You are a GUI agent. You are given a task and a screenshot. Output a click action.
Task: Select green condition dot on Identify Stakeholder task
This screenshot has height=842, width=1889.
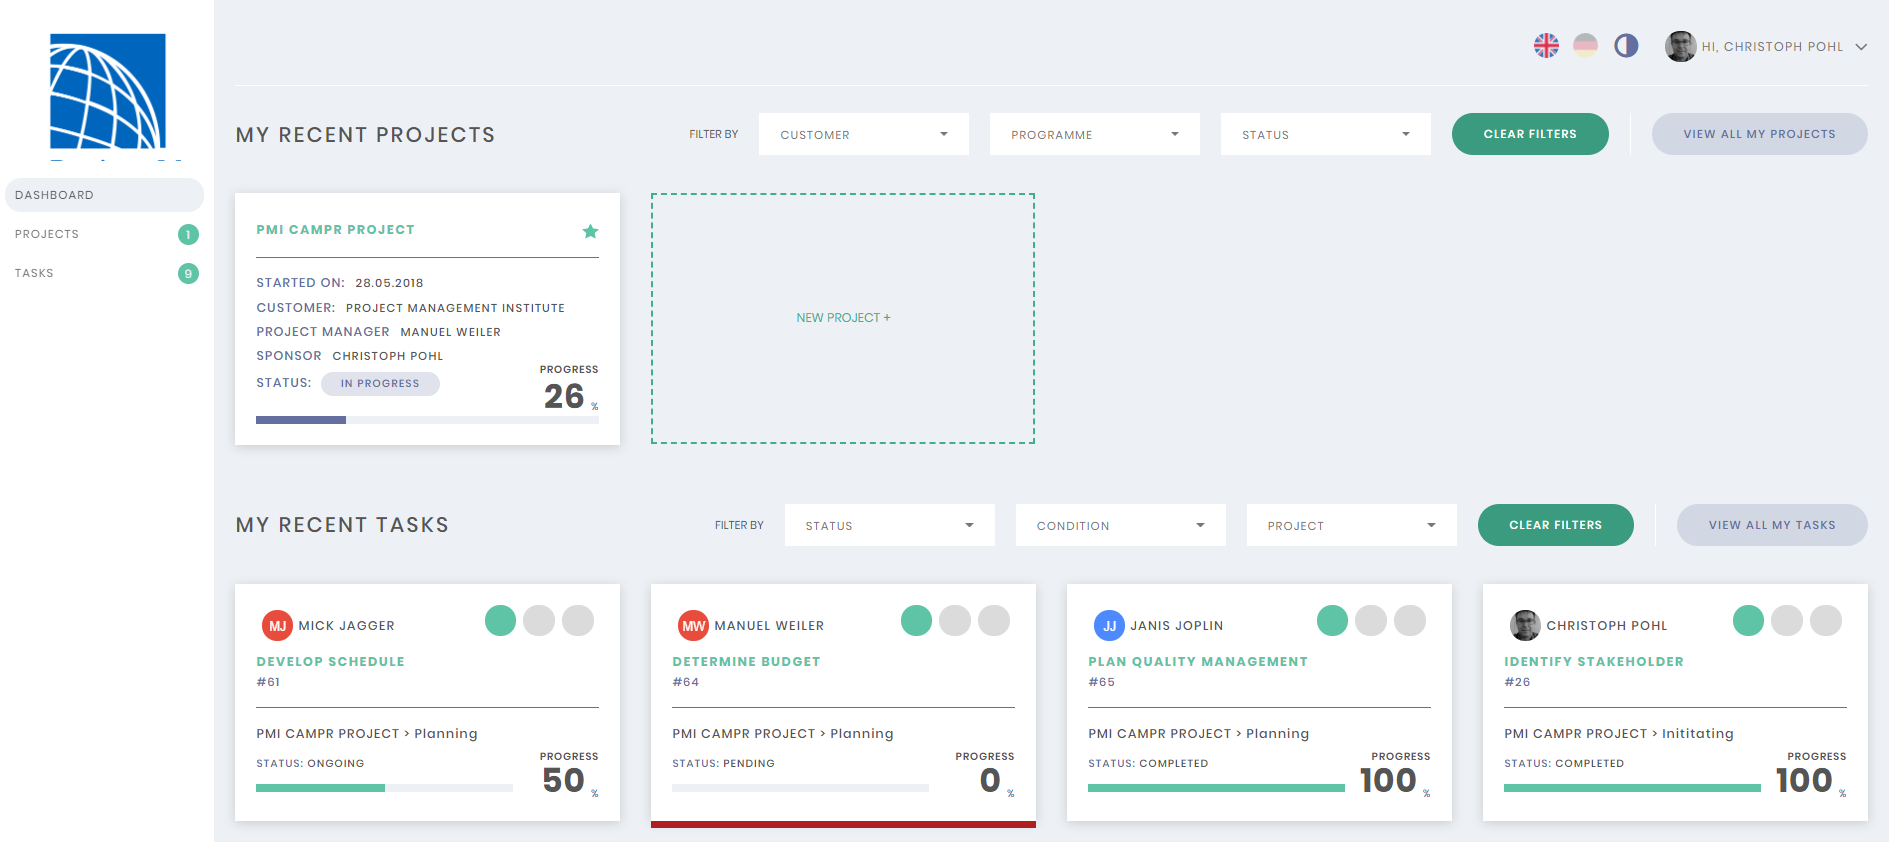click(1748, 621)
